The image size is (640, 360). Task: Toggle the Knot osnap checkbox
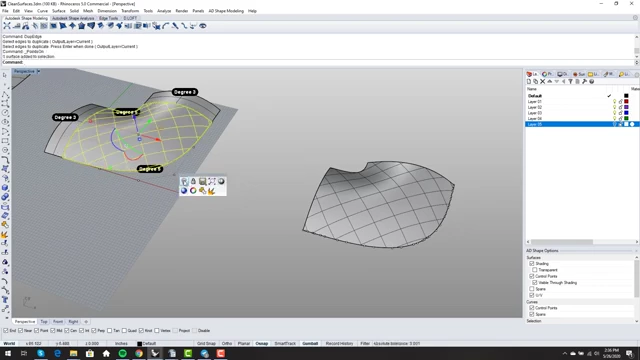pos(141,331)
